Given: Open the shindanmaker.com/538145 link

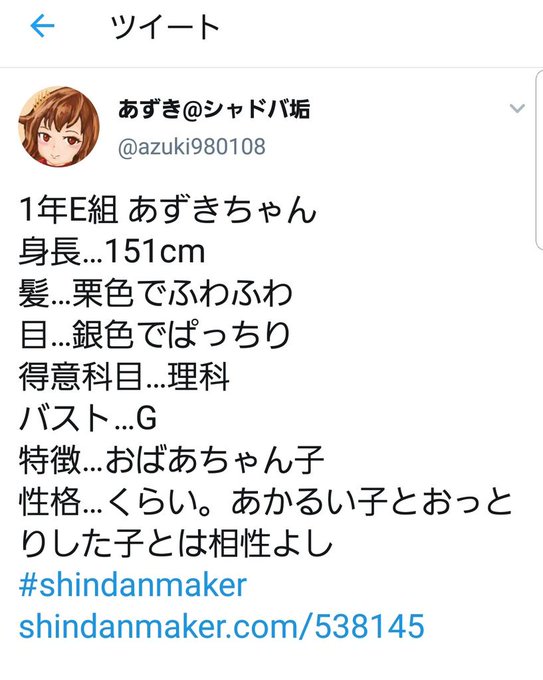Looking at the screenshot, I should coord(222,626).
